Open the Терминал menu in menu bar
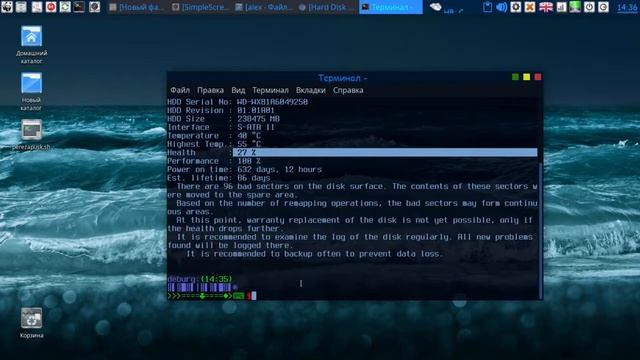The width and height of the screenshot is (640, 360). click(x=270, y=90)
